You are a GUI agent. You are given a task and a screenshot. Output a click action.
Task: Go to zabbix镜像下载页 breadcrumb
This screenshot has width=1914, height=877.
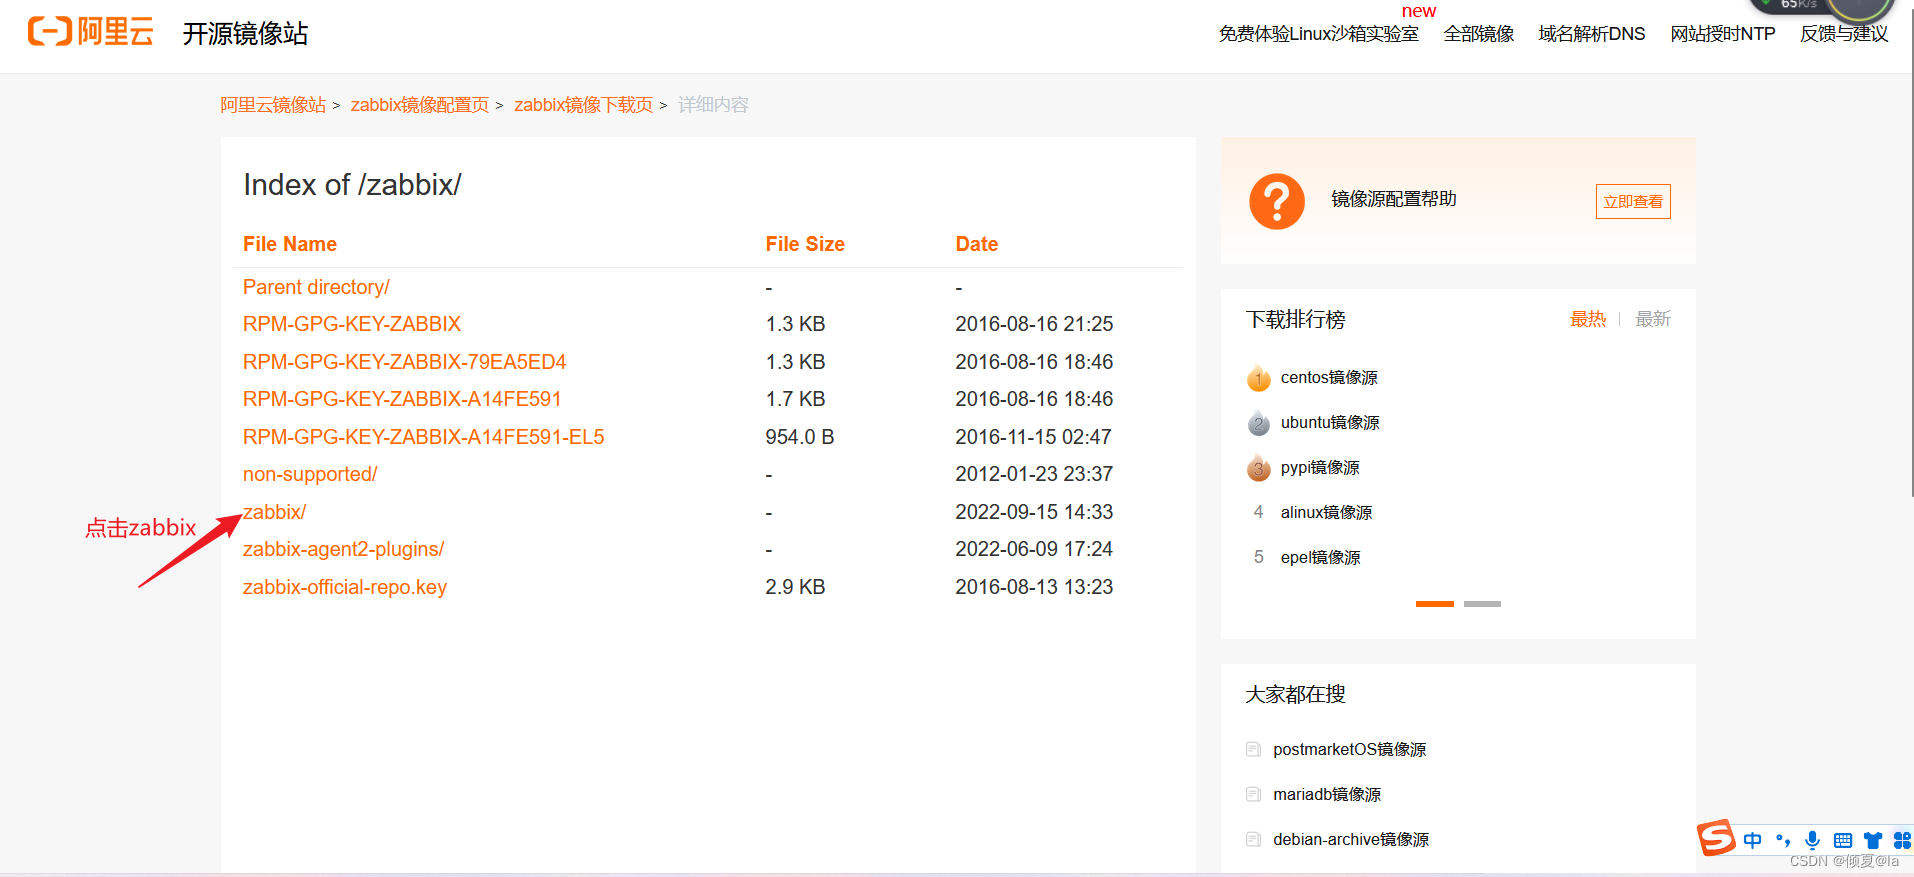pos(583,105)
